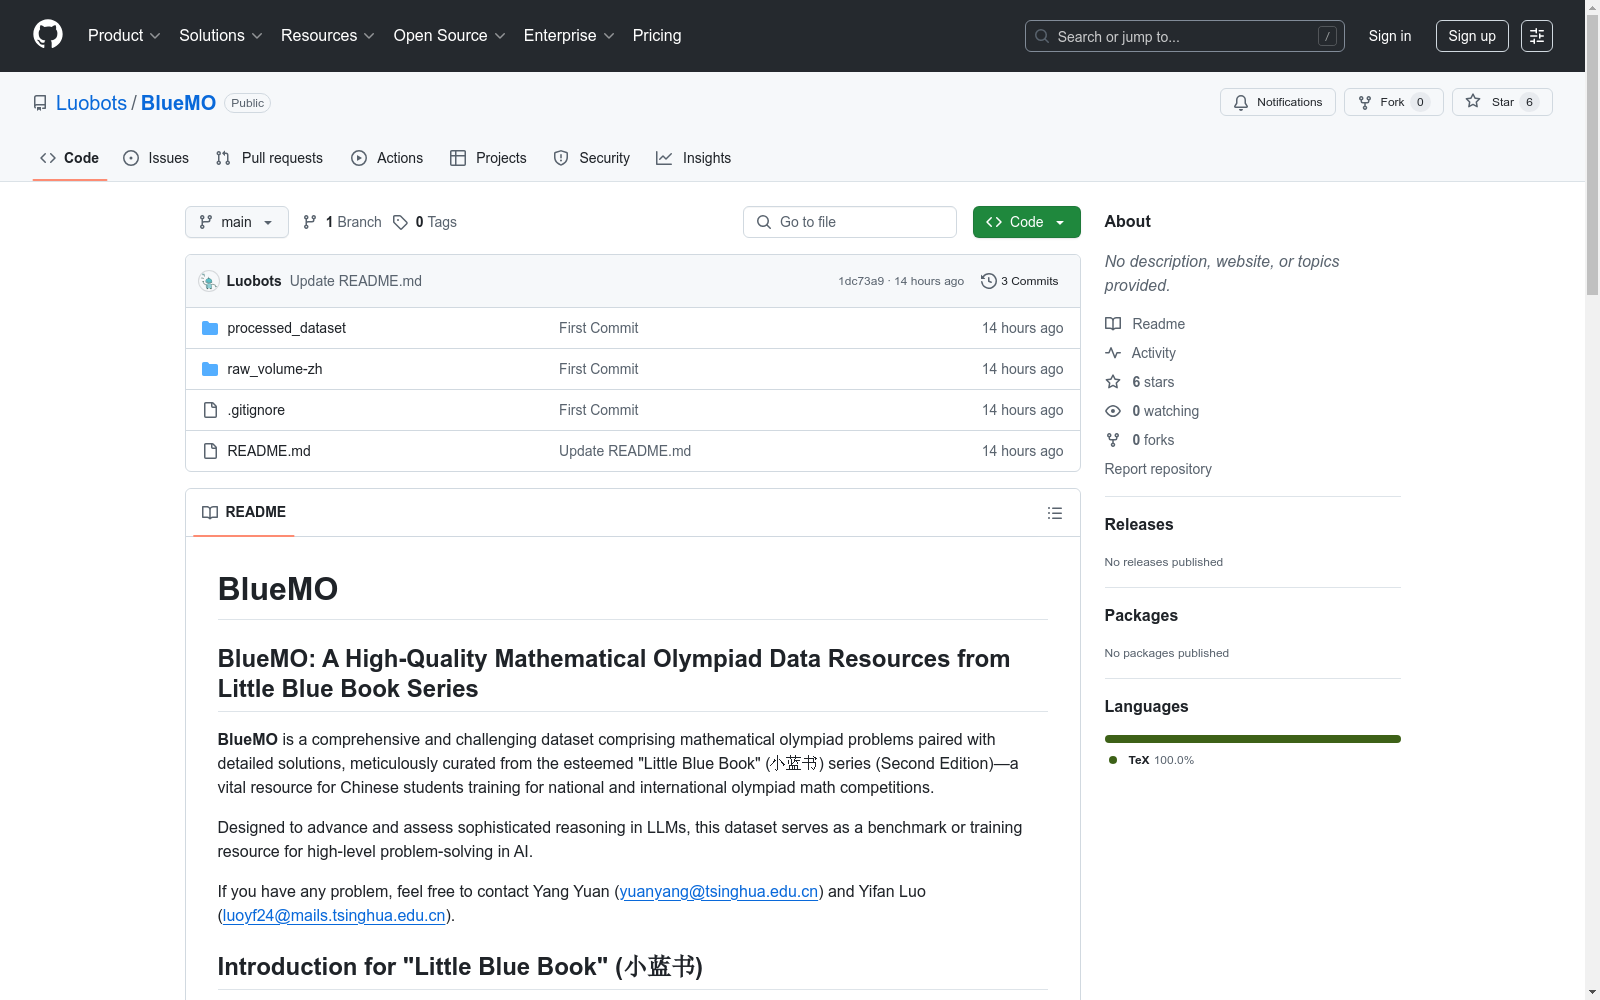The height and width of the screenshot is (1000, 1600).
Task: Open the raw_volume-zh folder
Action: (x=275, y=369)
